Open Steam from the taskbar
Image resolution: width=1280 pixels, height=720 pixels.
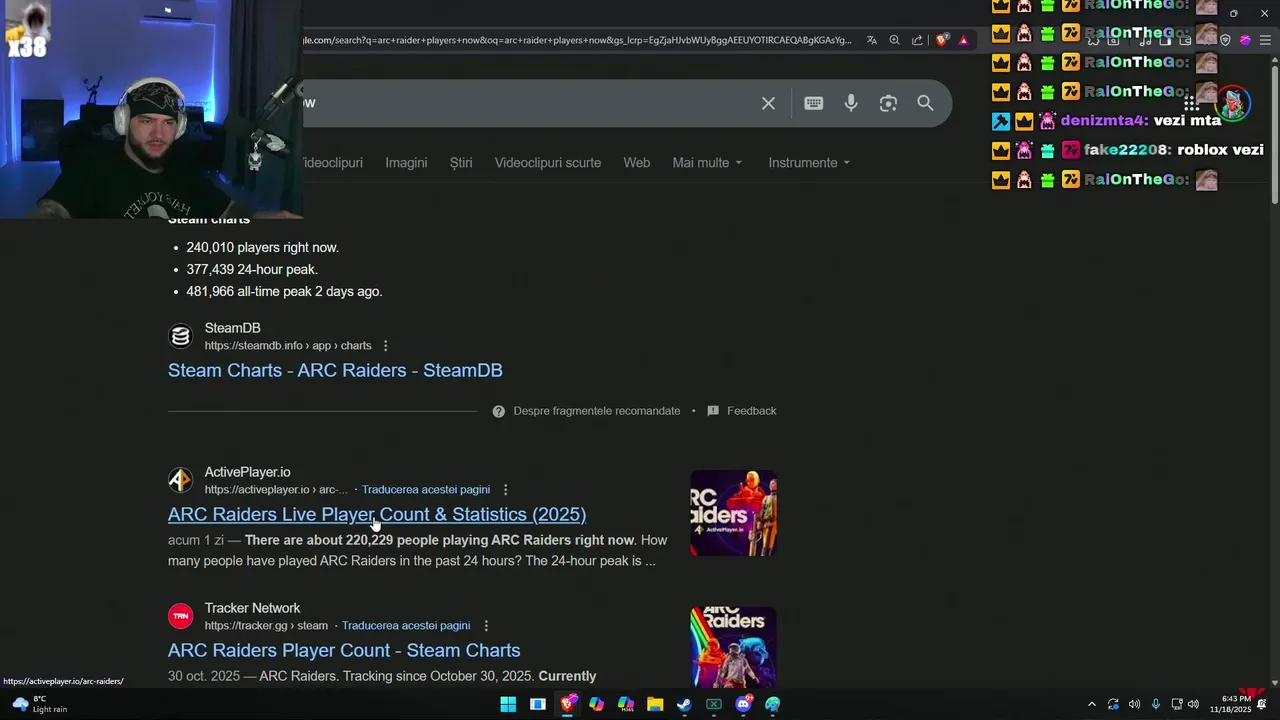pyautogui.click(x=684, y=704)
